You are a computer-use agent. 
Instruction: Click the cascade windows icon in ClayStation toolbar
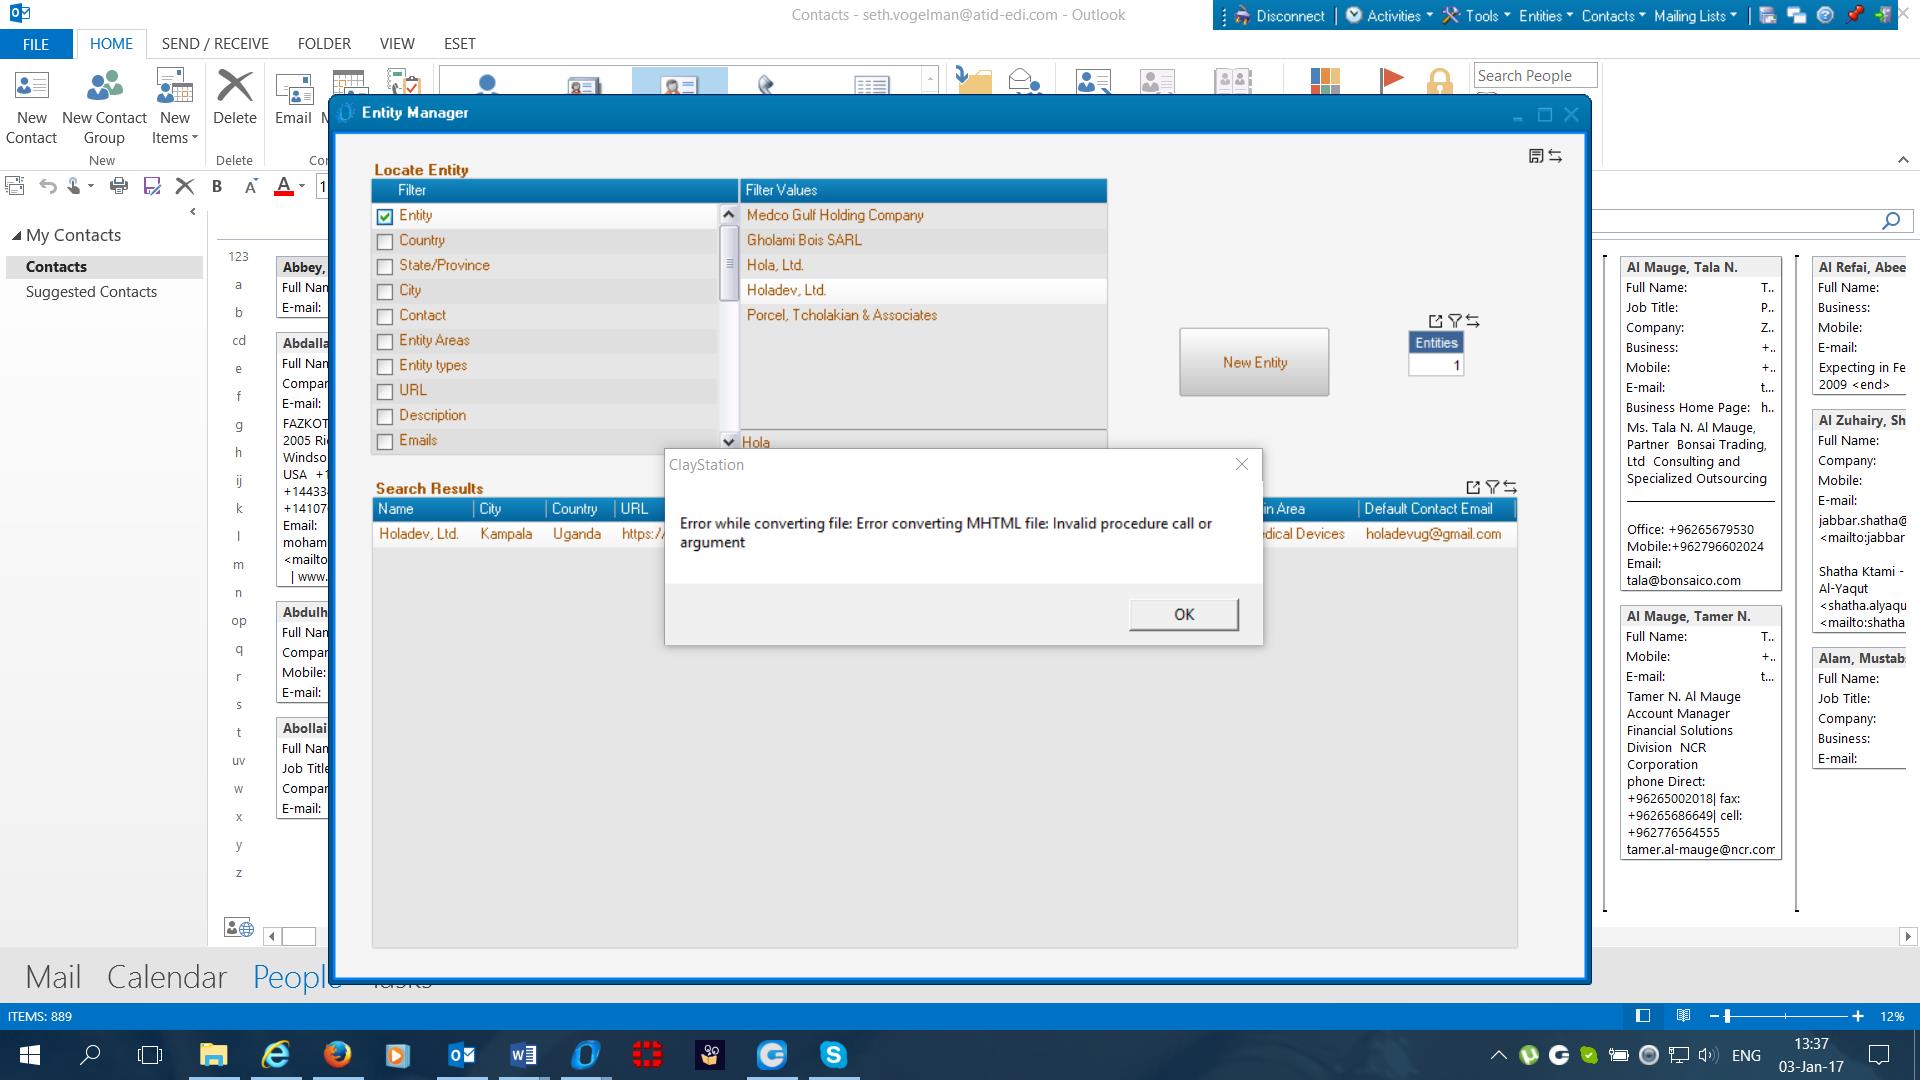tap(1796, 15)
